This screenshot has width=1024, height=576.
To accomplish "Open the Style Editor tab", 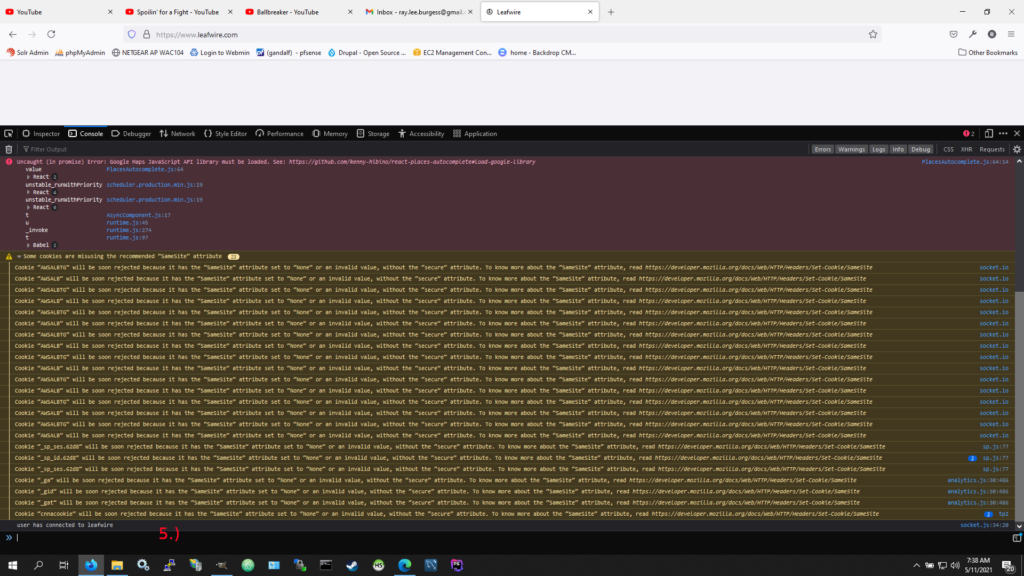I will pyautogui.click(x=225, y=133).
